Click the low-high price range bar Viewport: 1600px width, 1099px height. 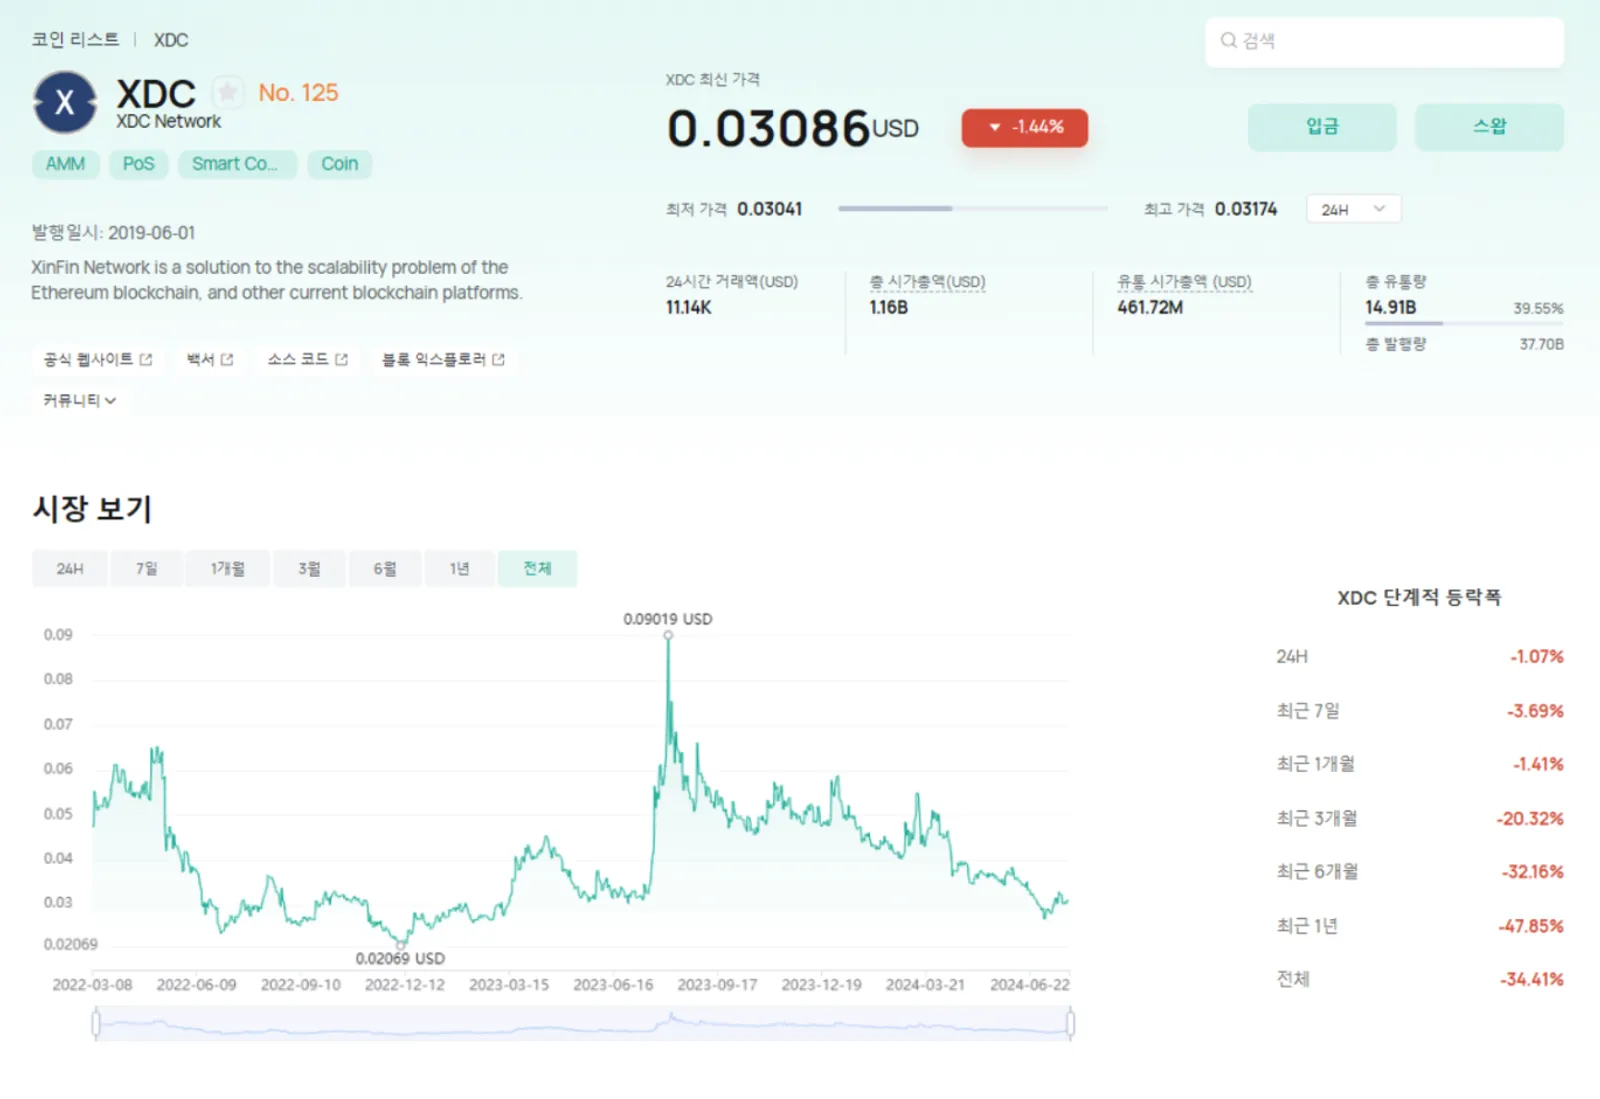(973, 208)
